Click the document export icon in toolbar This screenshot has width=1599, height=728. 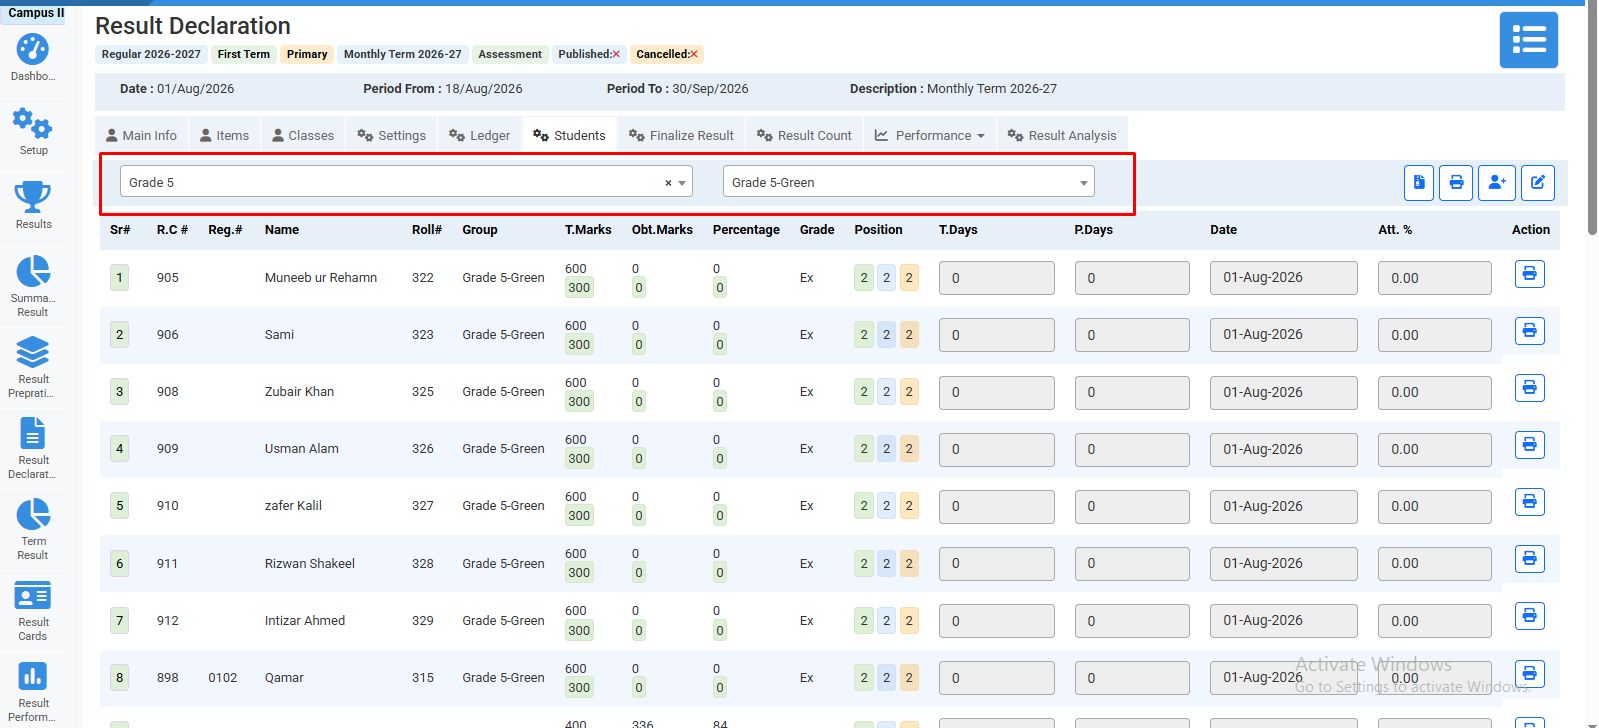pos(1418,182)
